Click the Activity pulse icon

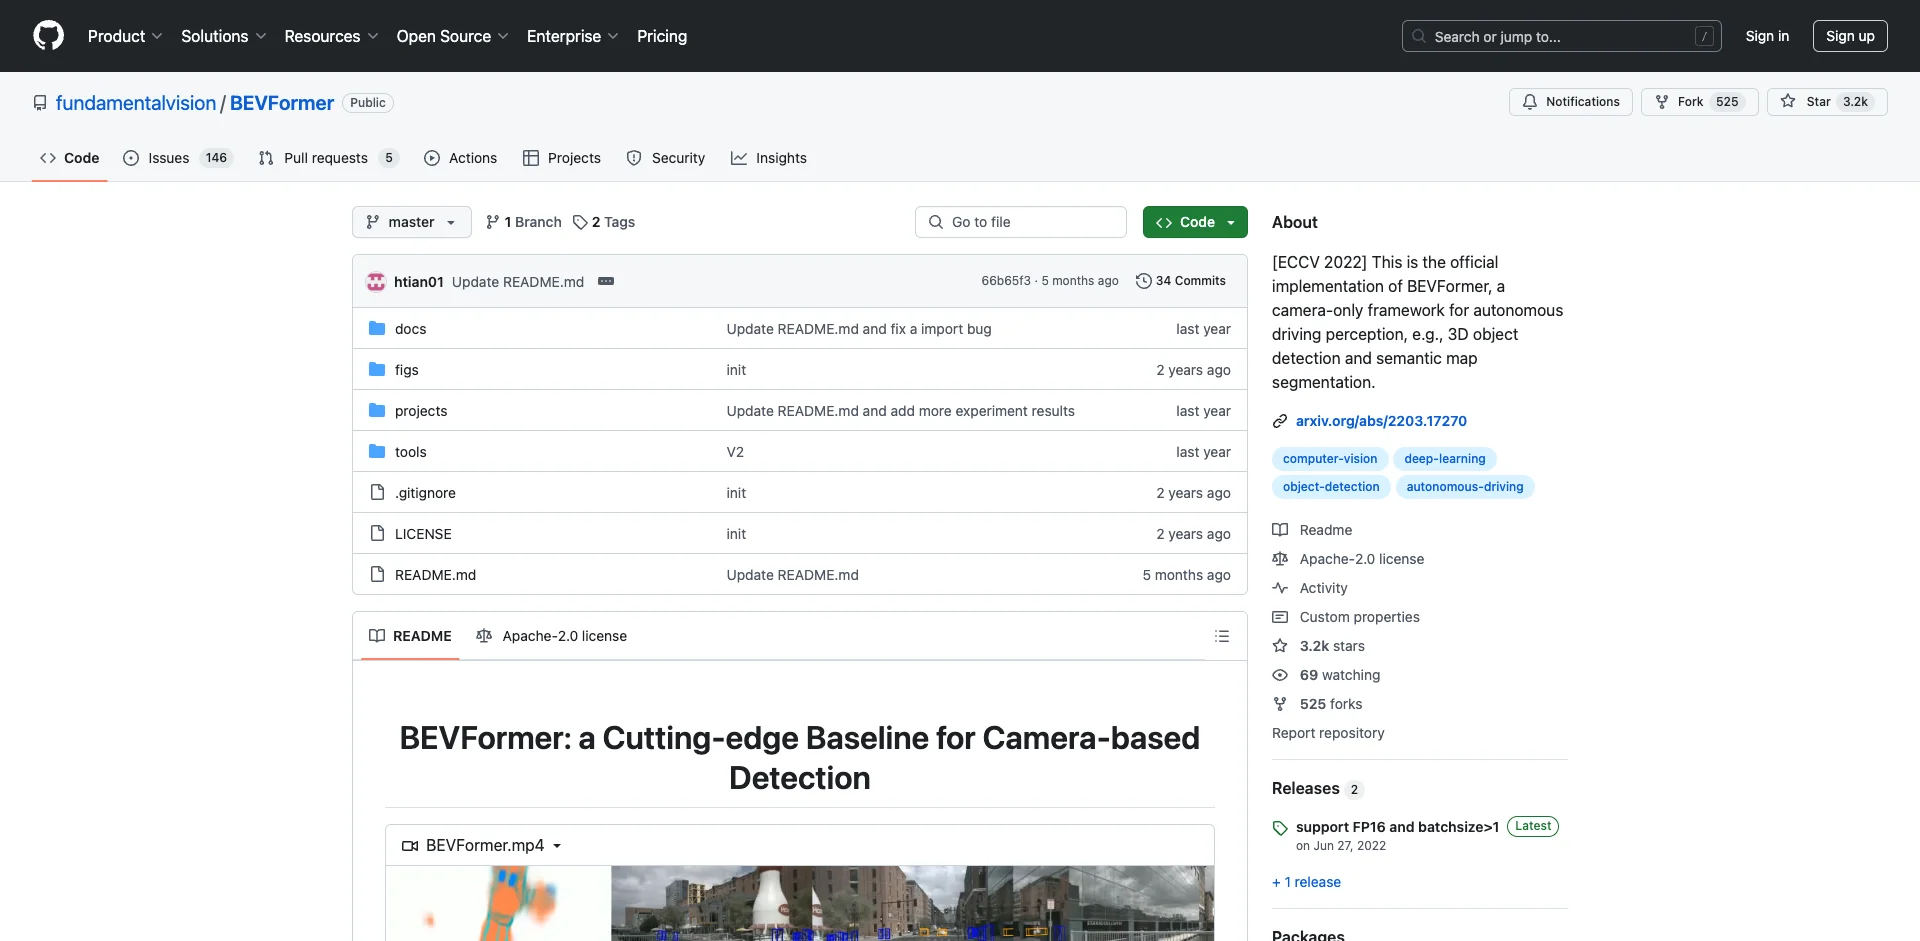[x=1280, y=588]
